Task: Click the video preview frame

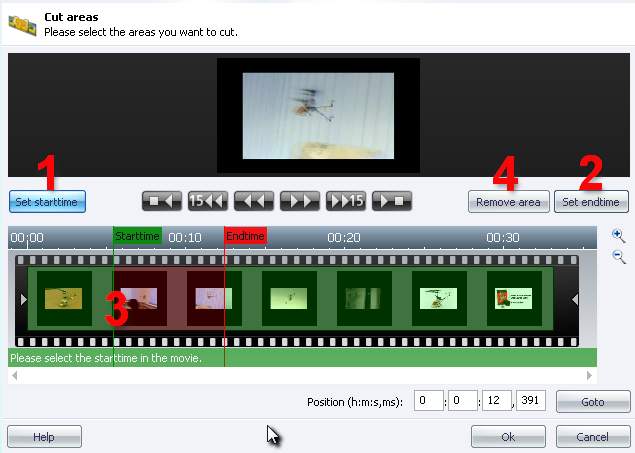Action: pos(318,116)
